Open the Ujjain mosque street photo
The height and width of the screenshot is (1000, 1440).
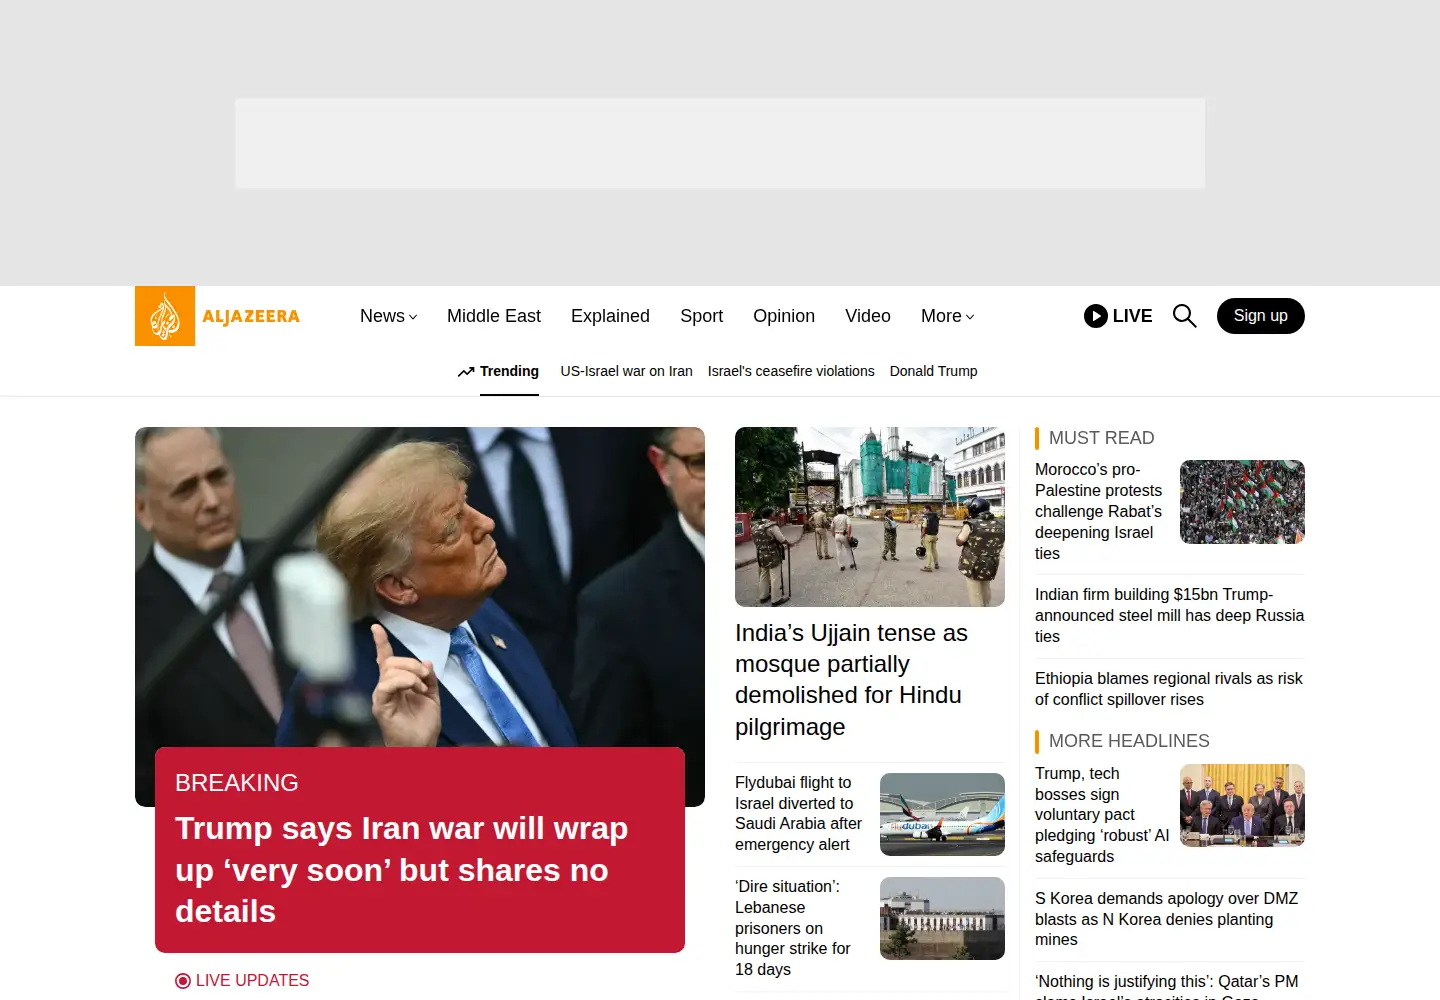tap(870, 517)
